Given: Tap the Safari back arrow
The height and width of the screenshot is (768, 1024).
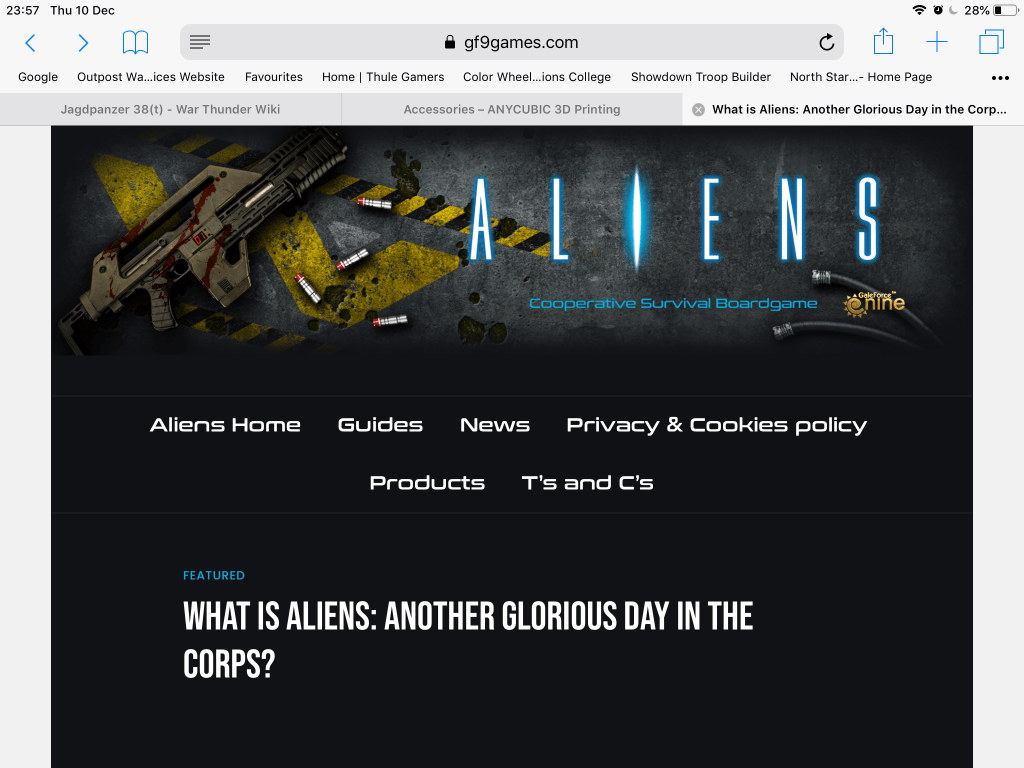Looking at the screenshot, I should pyautogui.click(x=30, y=43).
